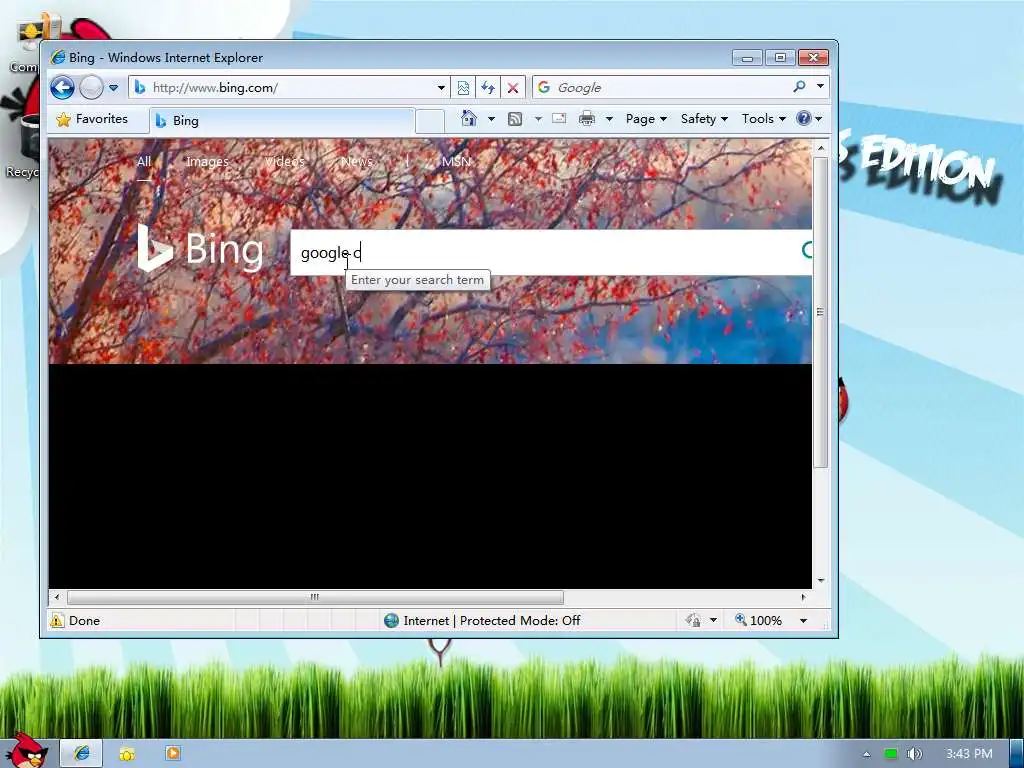Click the 3:43 PM clock
This screenshot has height=768, width=1024.
(969, 754)
